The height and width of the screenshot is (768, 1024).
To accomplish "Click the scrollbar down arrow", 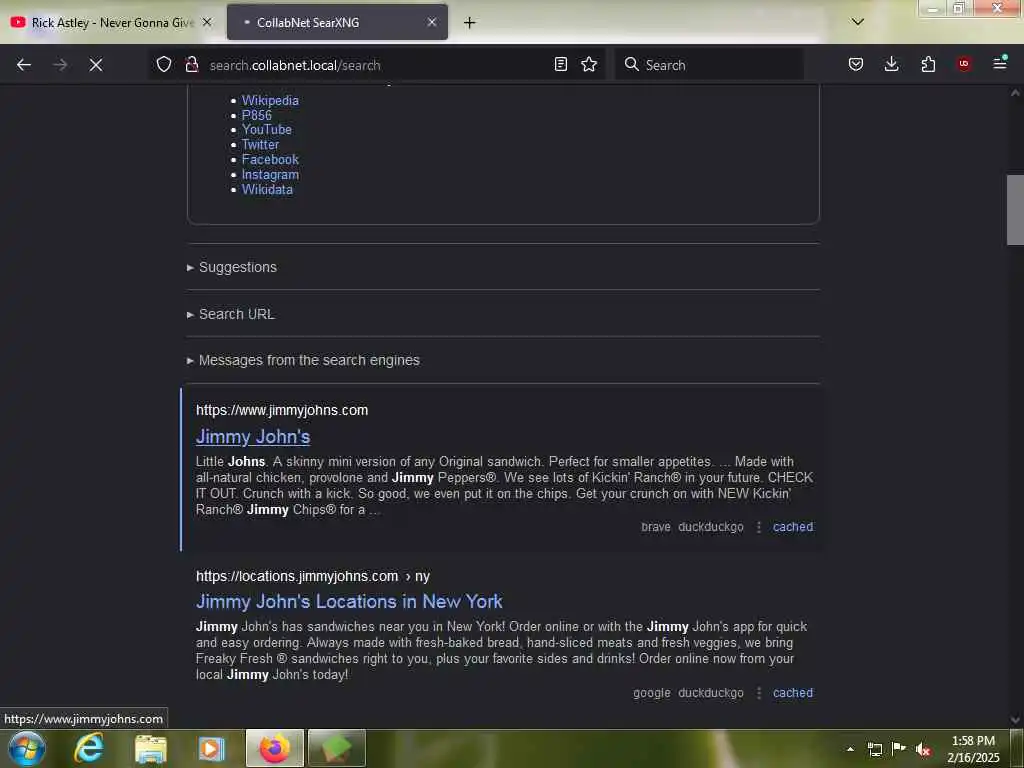I will point(1015,720).
